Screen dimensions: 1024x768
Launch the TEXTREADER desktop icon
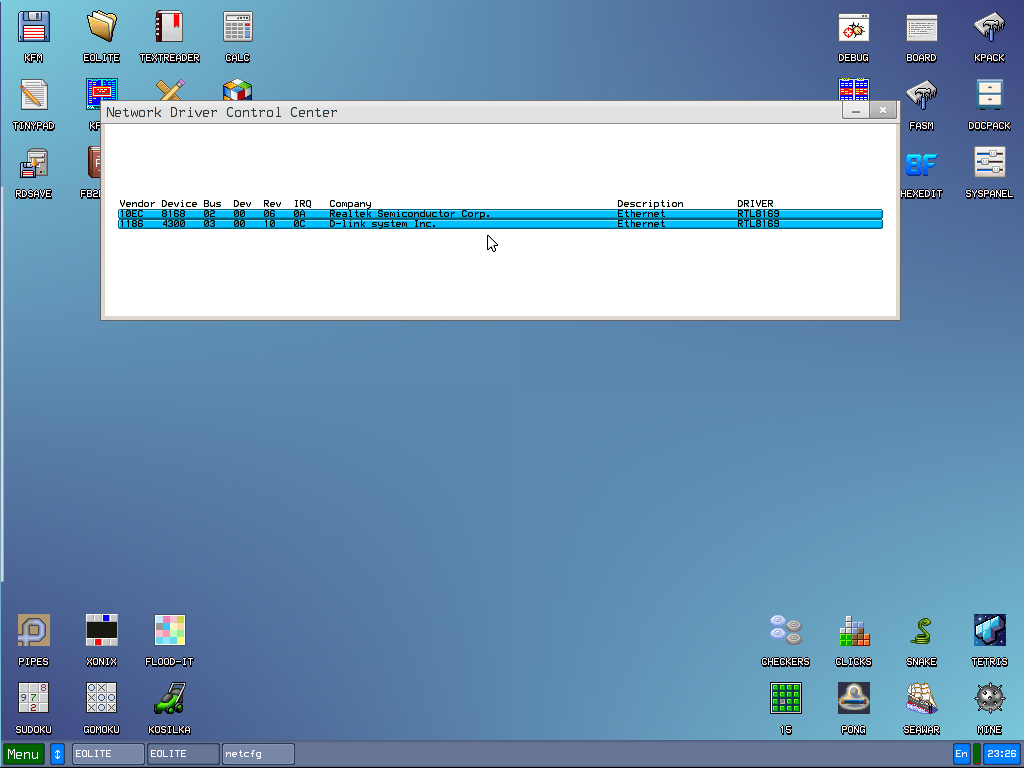click(170, 28)
